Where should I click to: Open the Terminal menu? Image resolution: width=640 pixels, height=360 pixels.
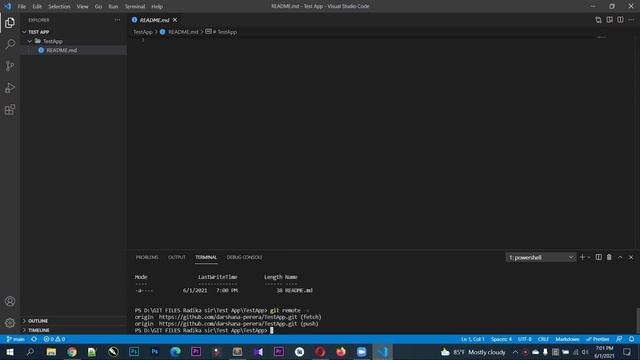point(135,7)
